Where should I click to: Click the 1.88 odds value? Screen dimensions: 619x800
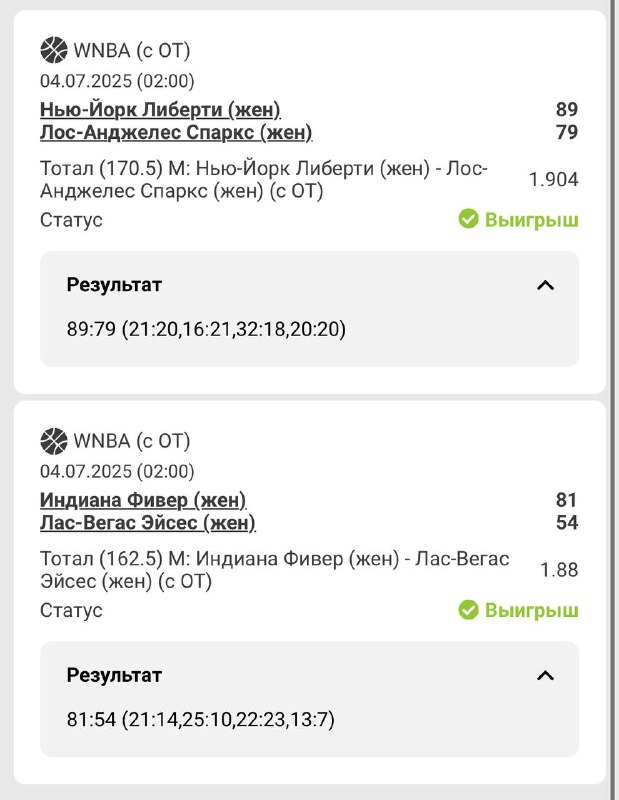click(x=559, y=570)
